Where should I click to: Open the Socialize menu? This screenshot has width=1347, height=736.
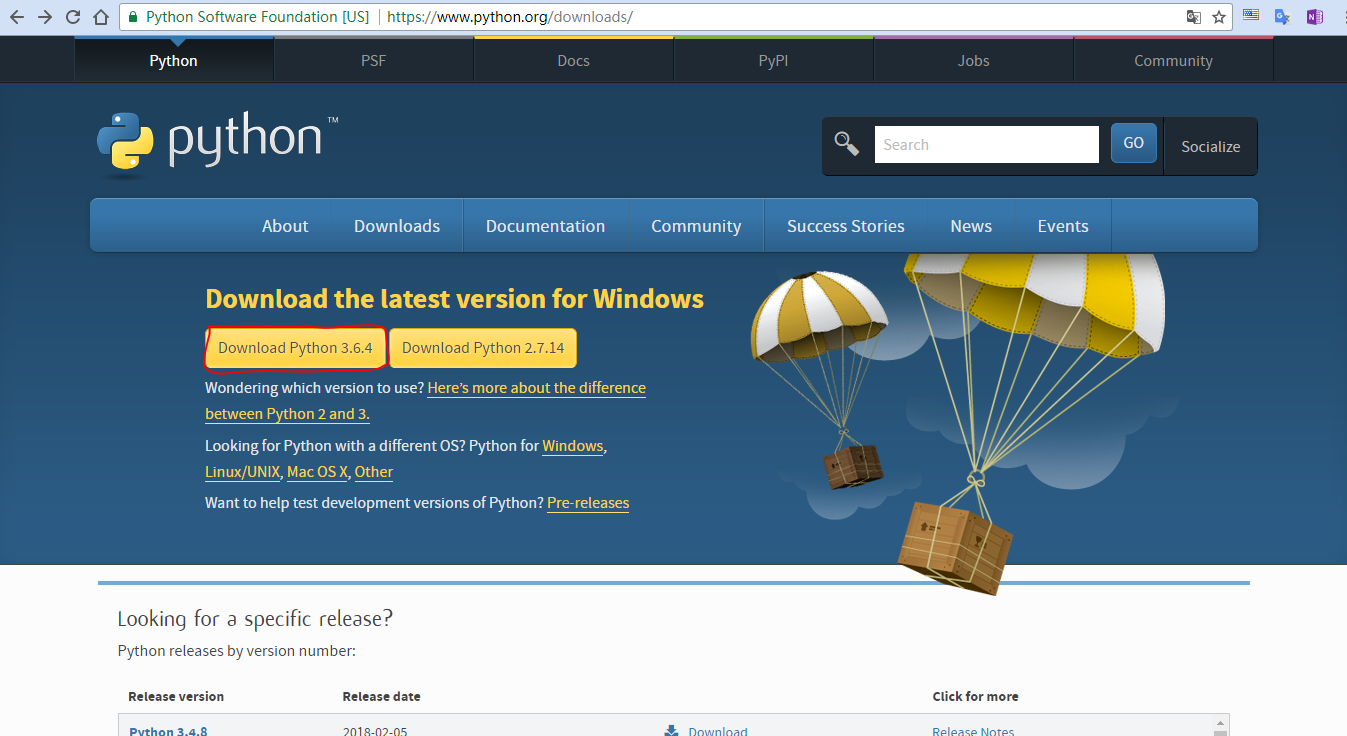pos(1210,146)
